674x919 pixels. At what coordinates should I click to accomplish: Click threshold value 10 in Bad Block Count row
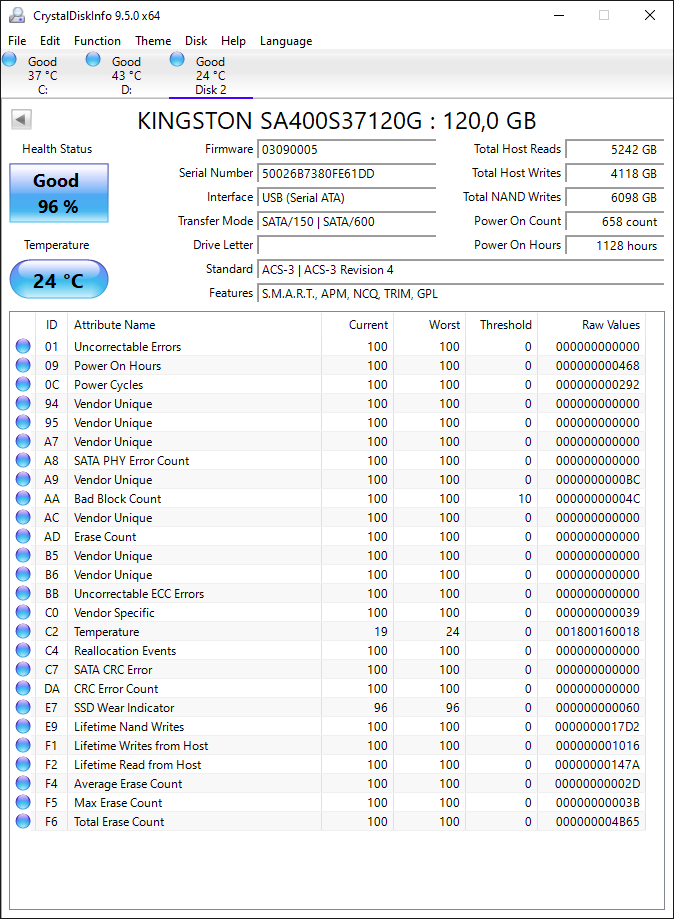coord(525,499)
